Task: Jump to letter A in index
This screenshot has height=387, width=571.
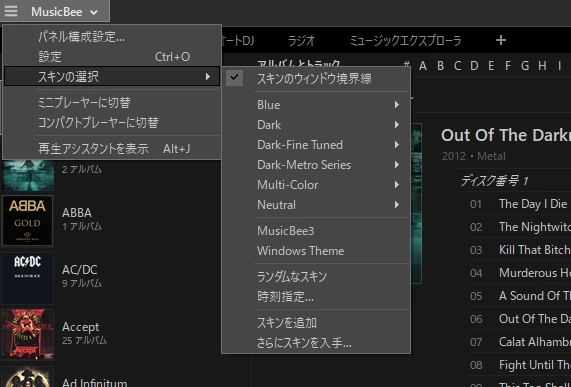Action: click(423, 66)
